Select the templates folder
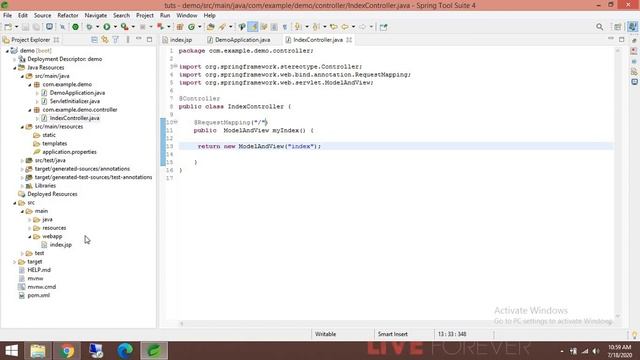Image resolution: width=640 pixels, height=360 pixels. coord(54,144)
